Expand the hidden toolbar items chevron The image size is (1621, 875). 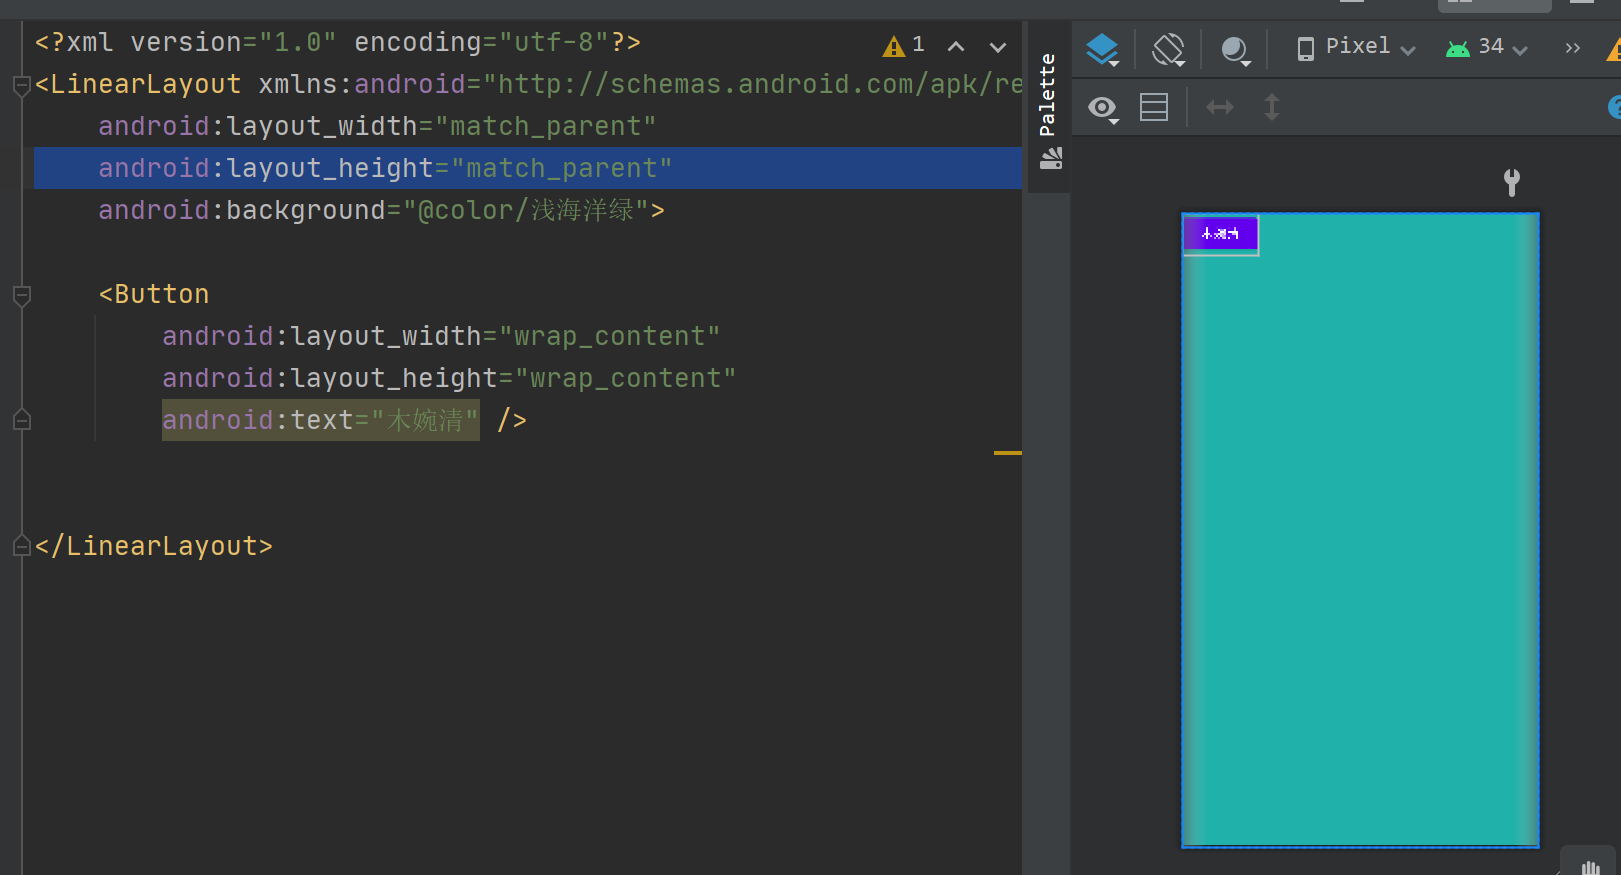pyautogui.click(x=1573, y=48)
